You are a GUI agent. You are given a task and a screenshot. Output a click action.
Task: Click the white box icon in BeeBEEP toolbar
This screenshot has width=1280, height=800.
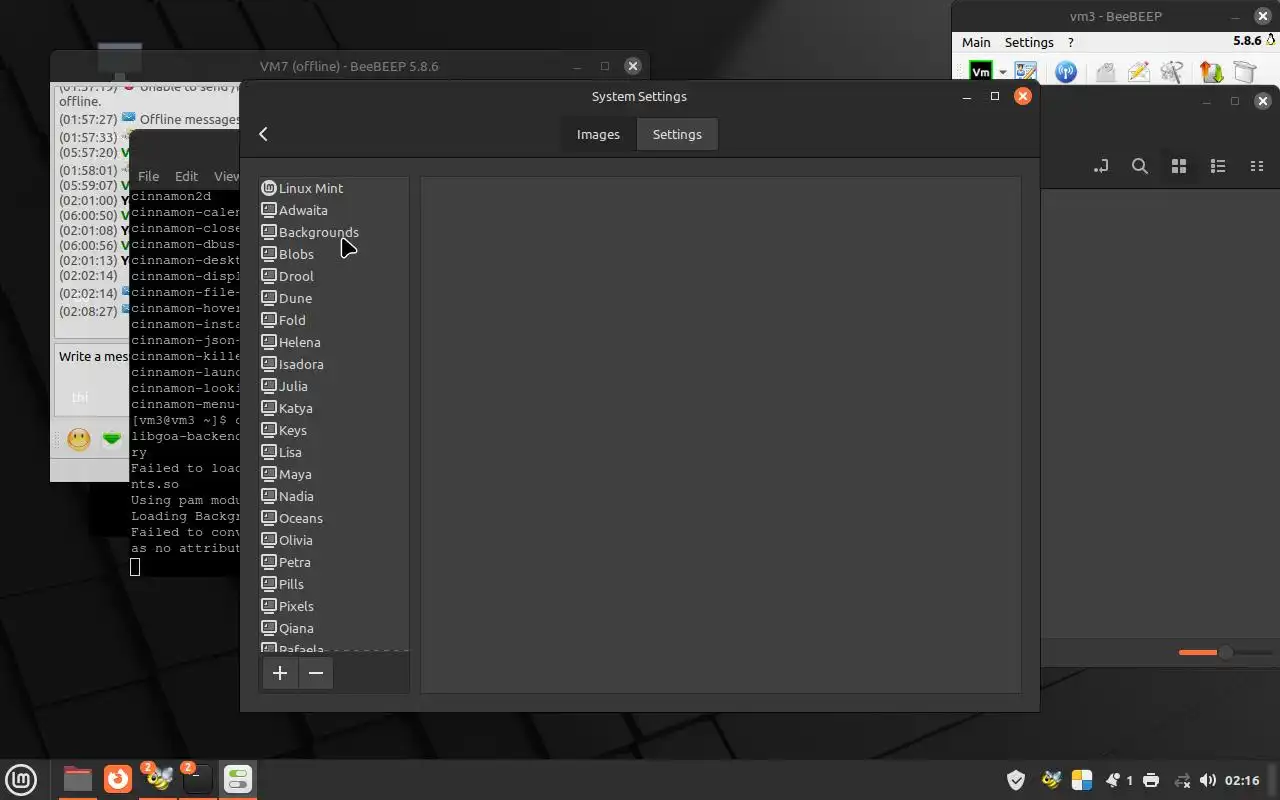pyautogui.click(x=1244, y=72)
